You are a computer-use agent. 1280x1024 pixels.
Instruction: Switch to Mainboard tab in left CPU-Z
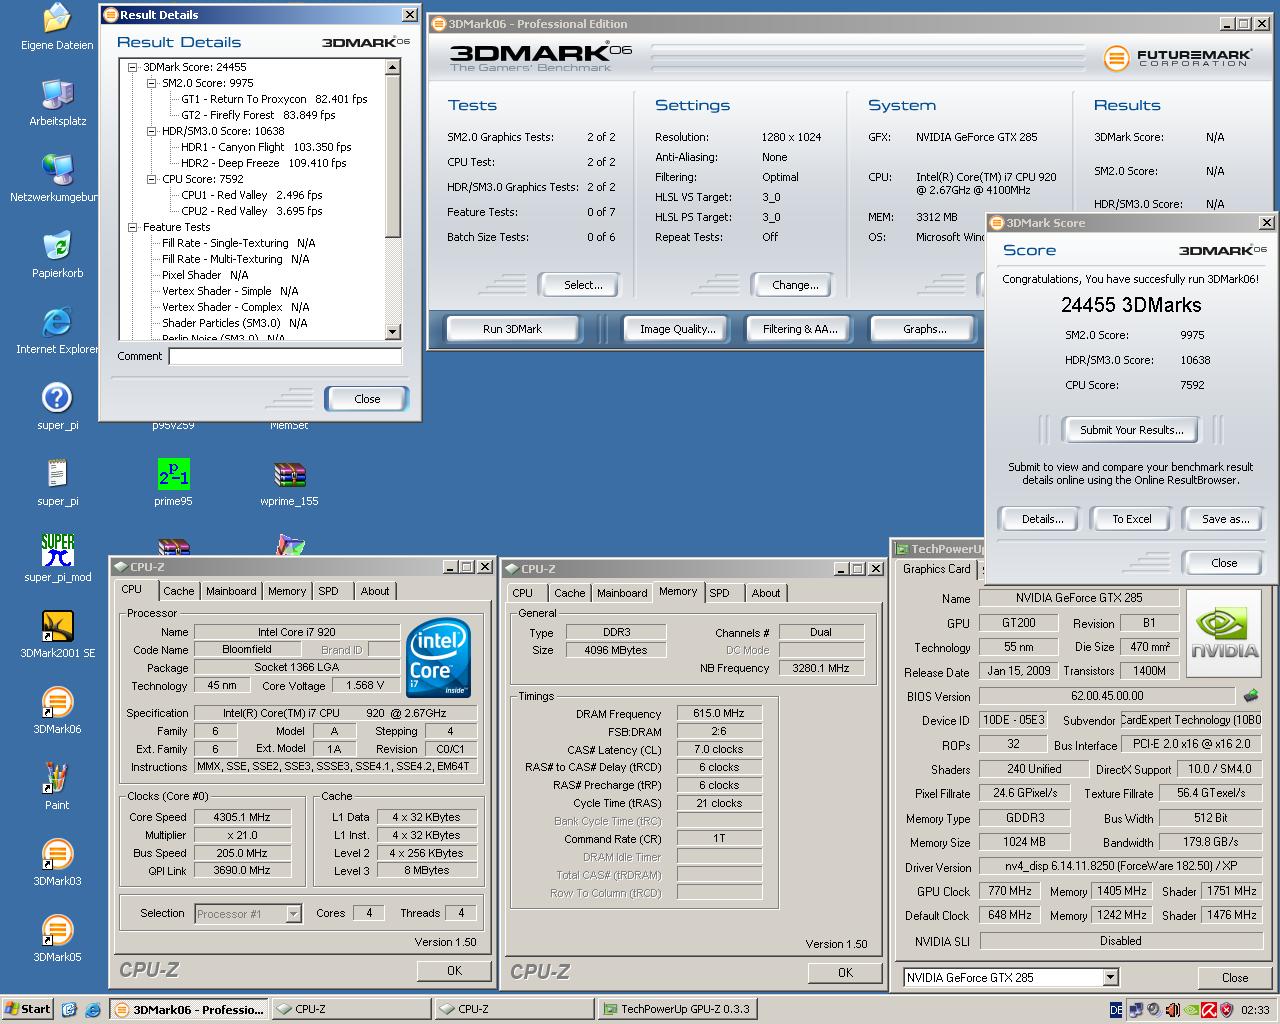tap(231, 591)
